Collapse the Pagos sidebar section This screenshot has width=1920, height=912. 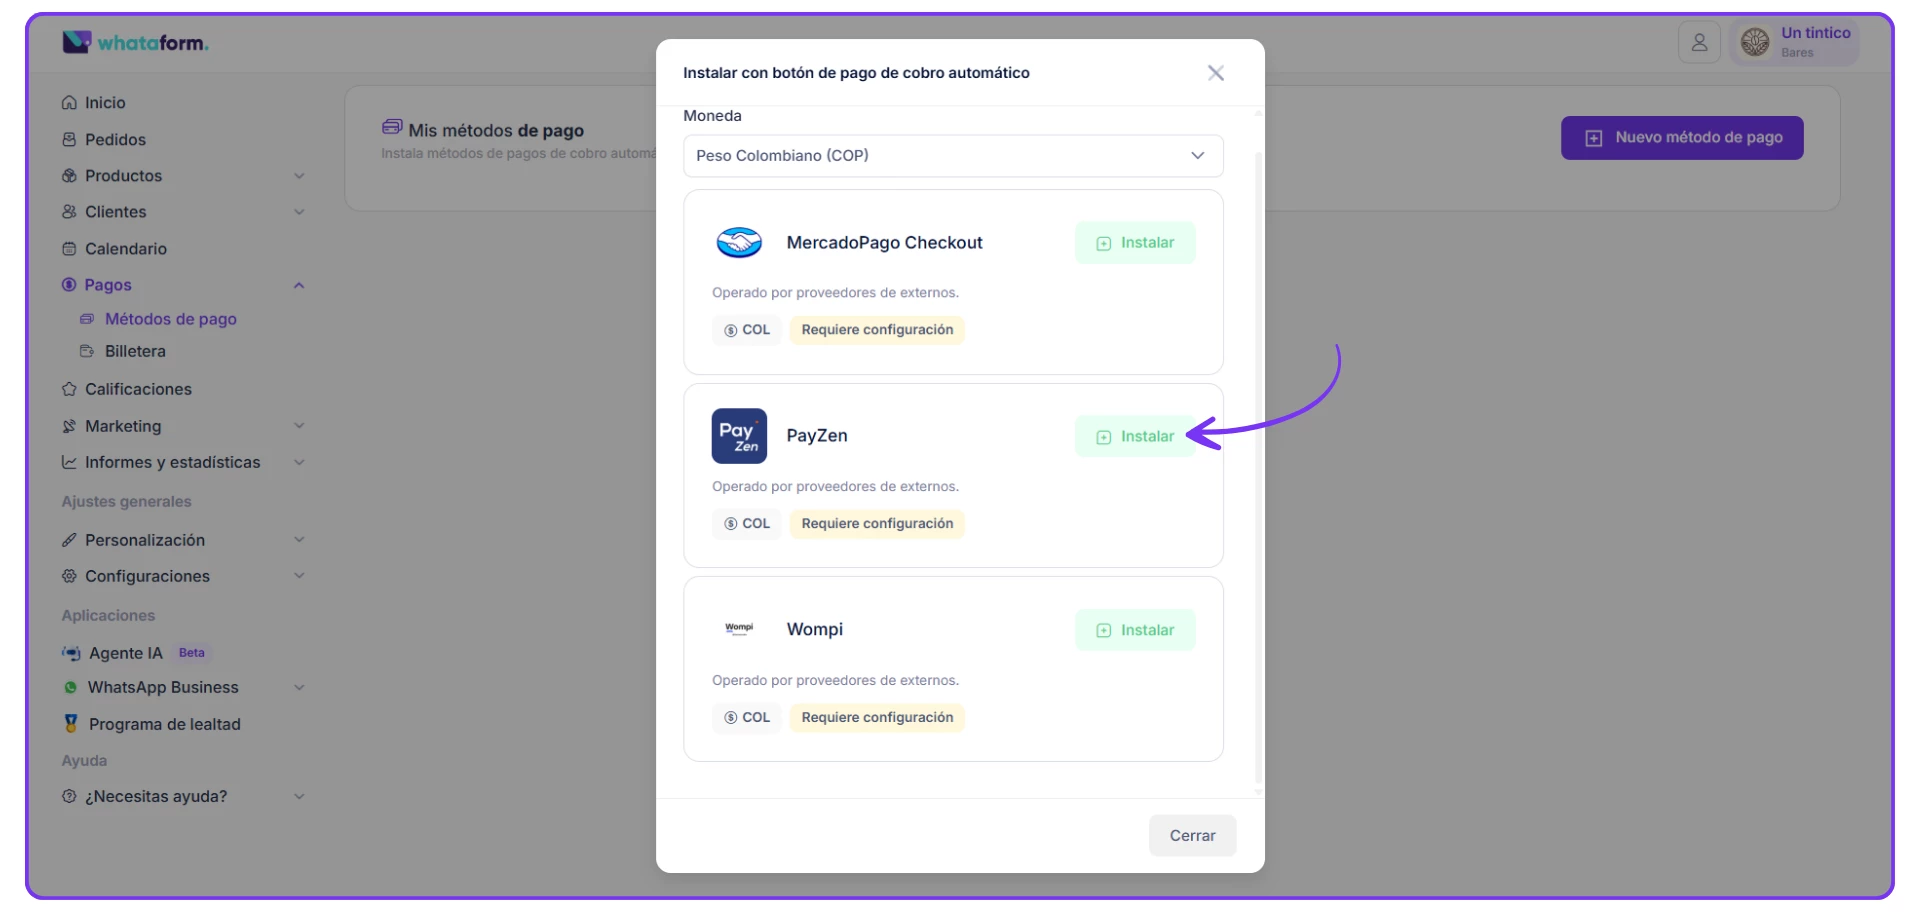(298, 286)
